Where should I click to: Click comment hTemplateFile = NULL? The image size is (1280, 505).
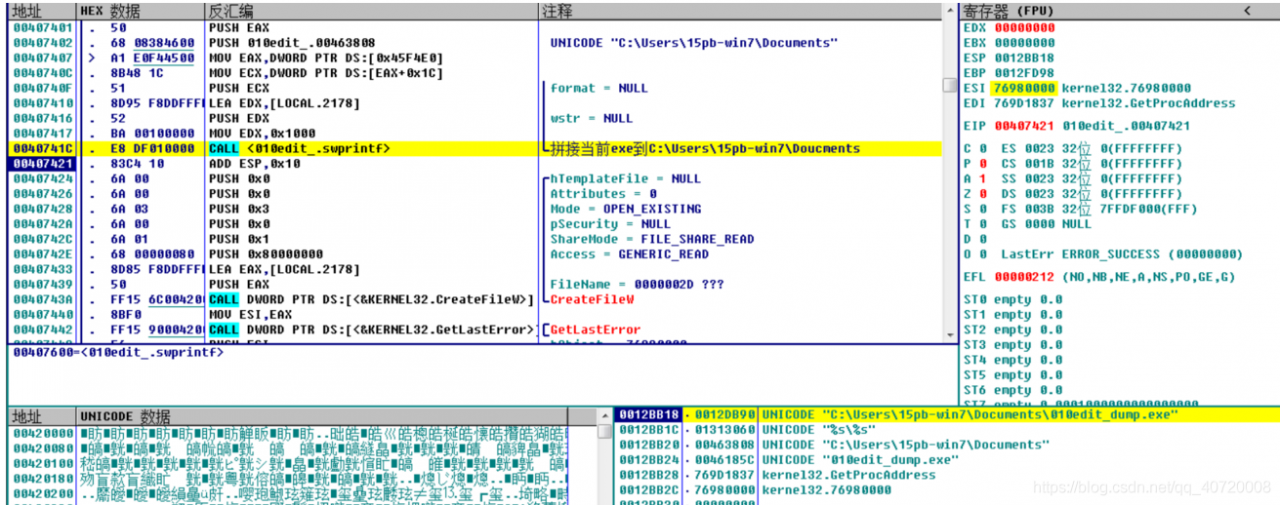pyautogui.click(x=625, y=178)
